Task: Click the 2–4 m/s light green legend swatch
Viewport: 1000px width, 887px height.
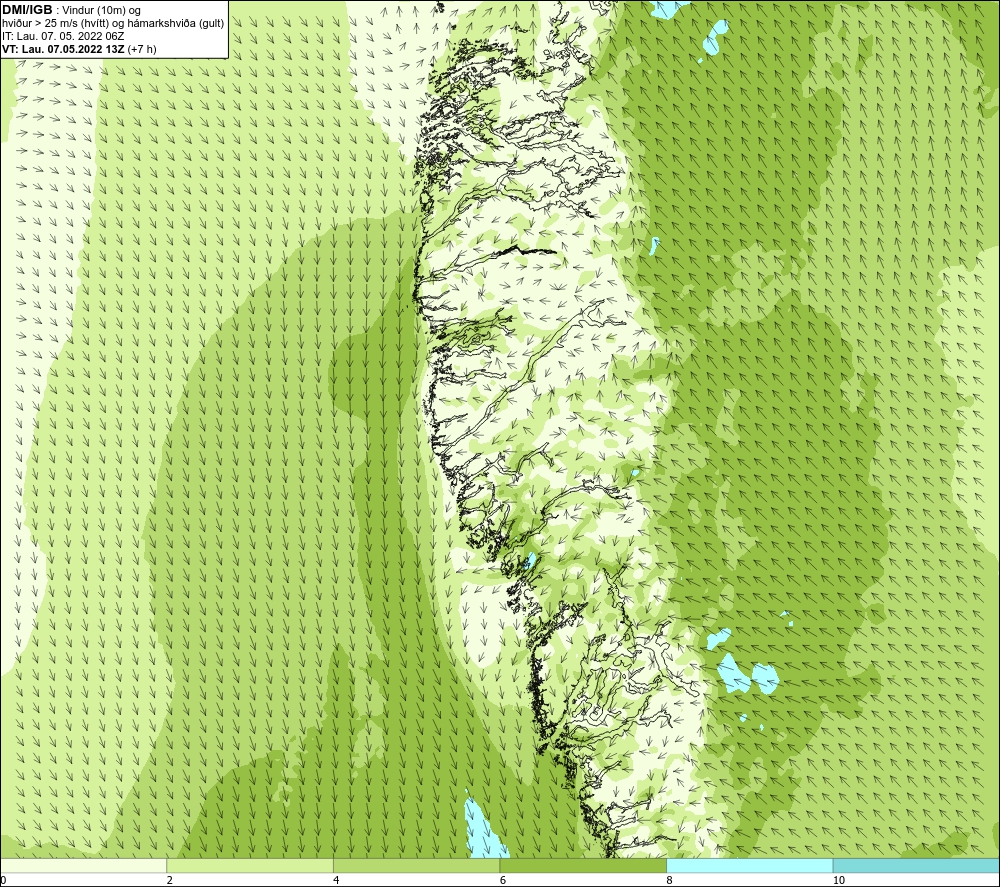Action: [250, 865]
